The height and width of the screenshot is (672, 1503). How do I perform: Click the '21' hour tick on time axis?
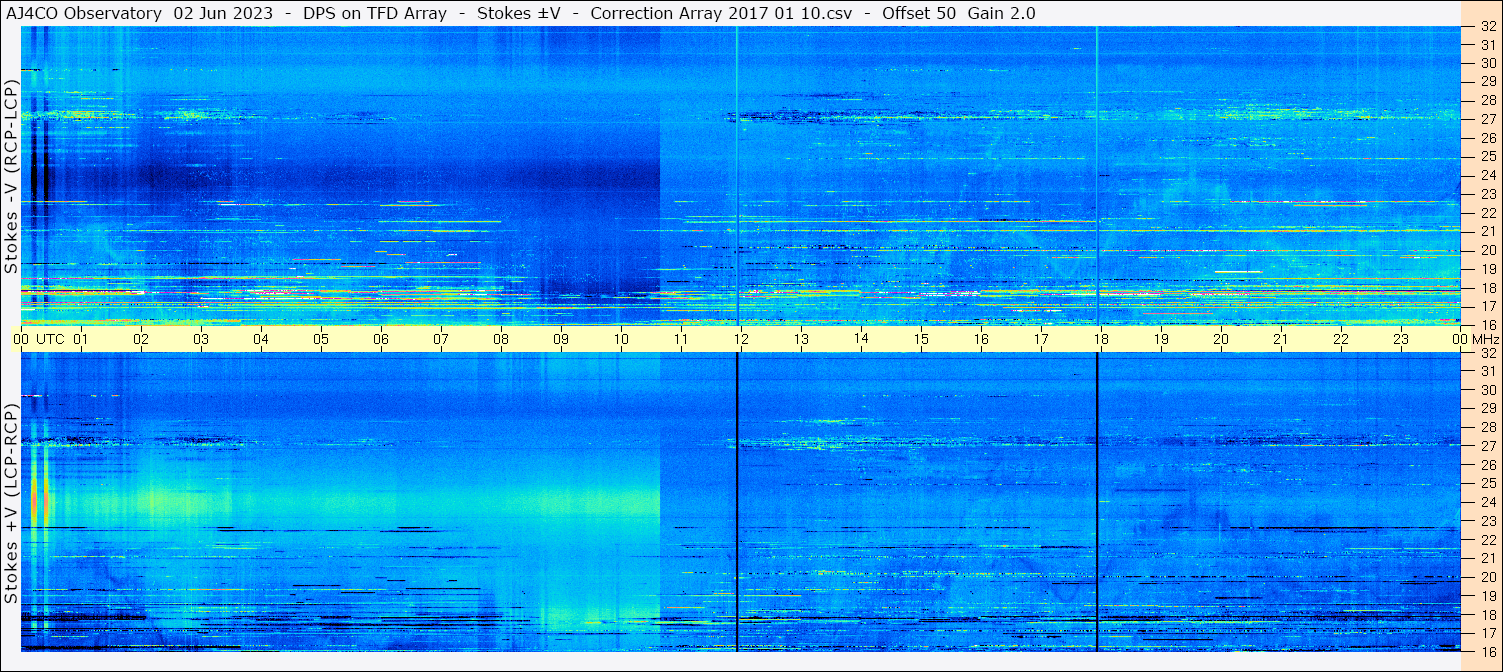click(1281, 339)
